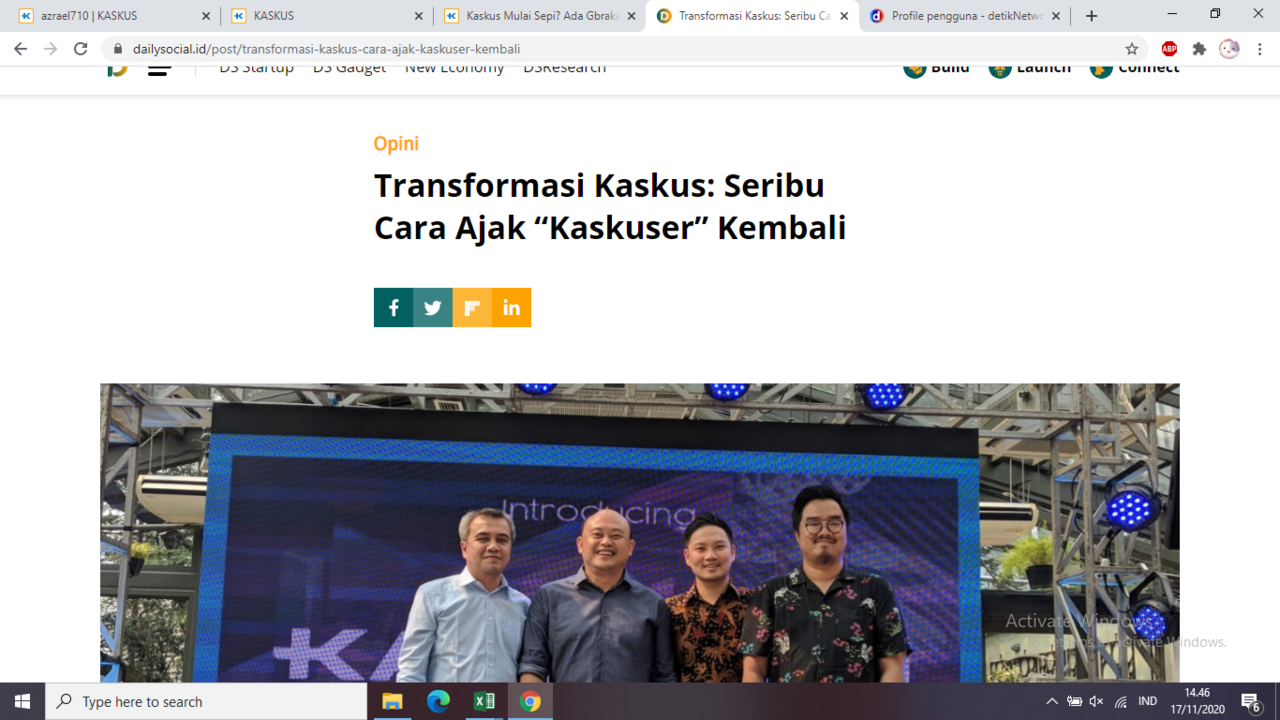The image size is (1280, 720).
Task: Open the notification center icon
Action: pyautogui.click(x=1251, y=701)
